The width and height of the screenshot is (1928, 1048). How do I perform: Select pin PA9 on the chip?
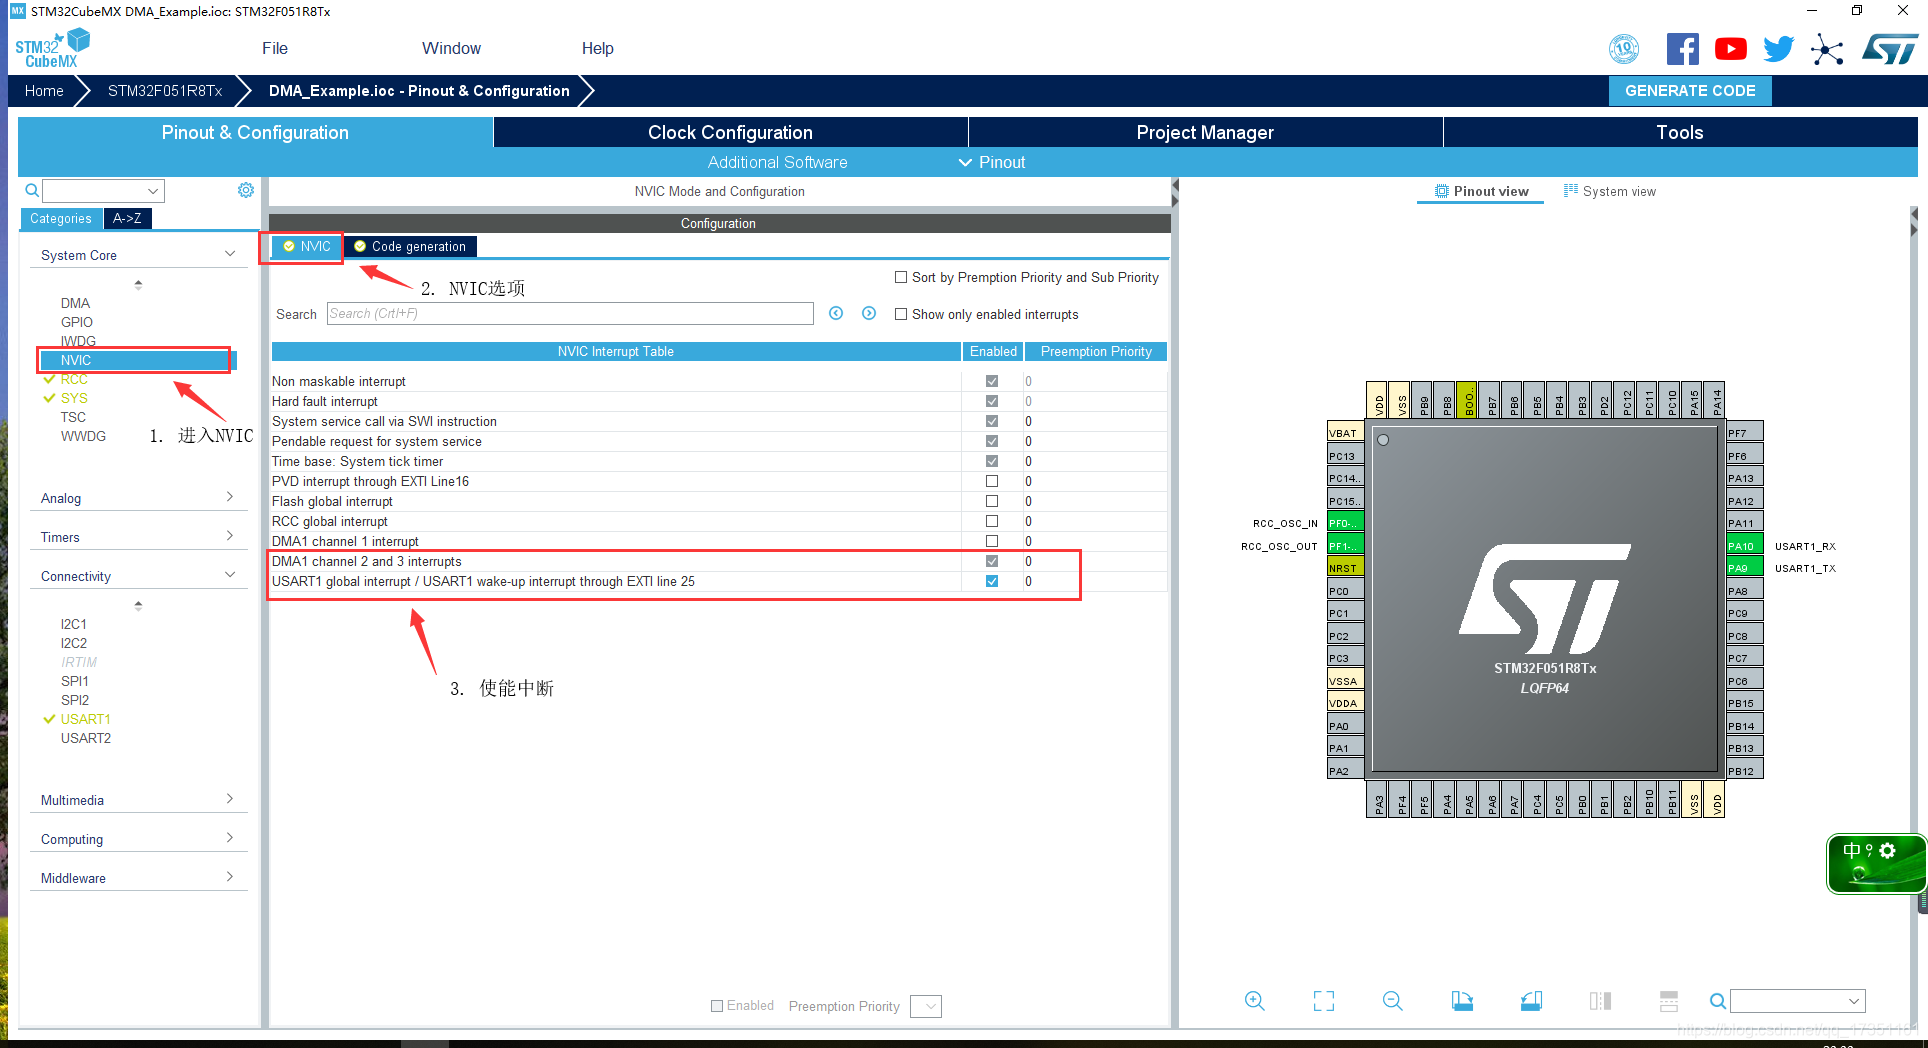1744,568
